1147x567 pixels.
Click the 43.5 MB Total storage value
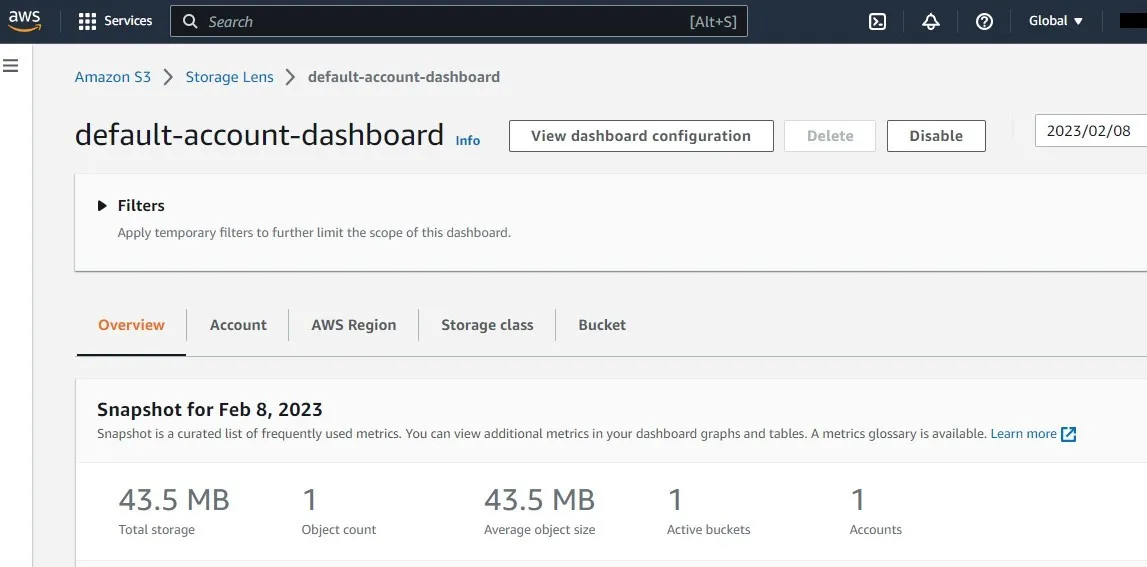(174, 500)
